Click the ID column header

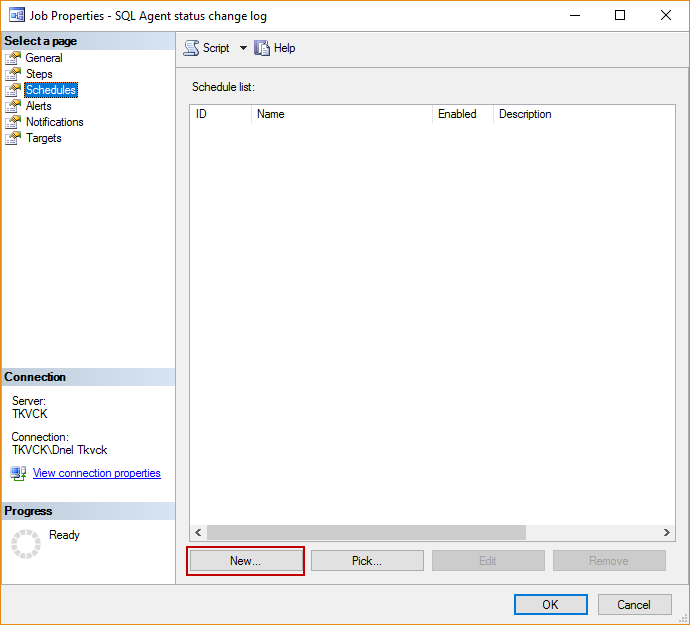220,114
